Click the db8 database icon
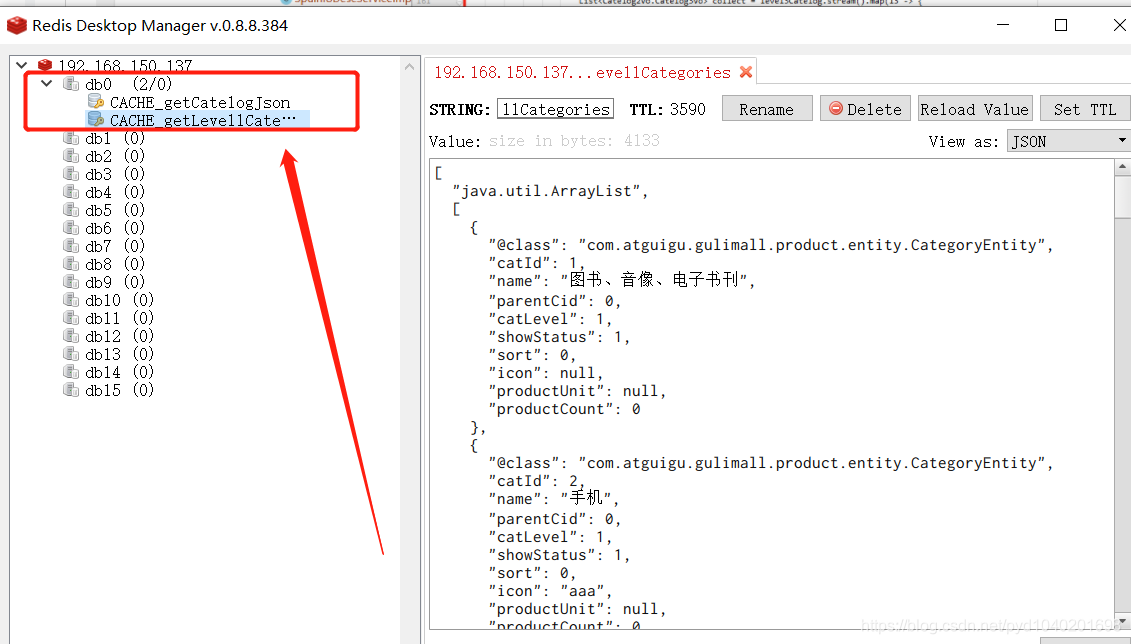Viewport: 1131px width, 644px height. coord(71,264)
